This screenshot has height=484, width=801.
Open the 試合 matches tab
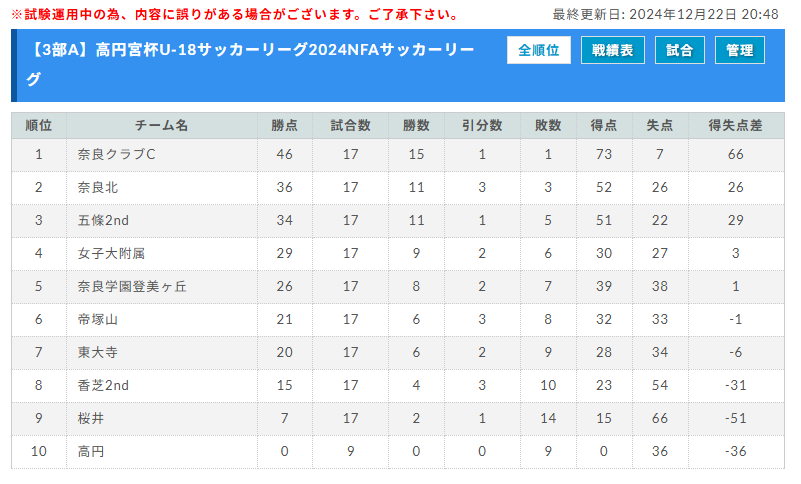point(680,50)
